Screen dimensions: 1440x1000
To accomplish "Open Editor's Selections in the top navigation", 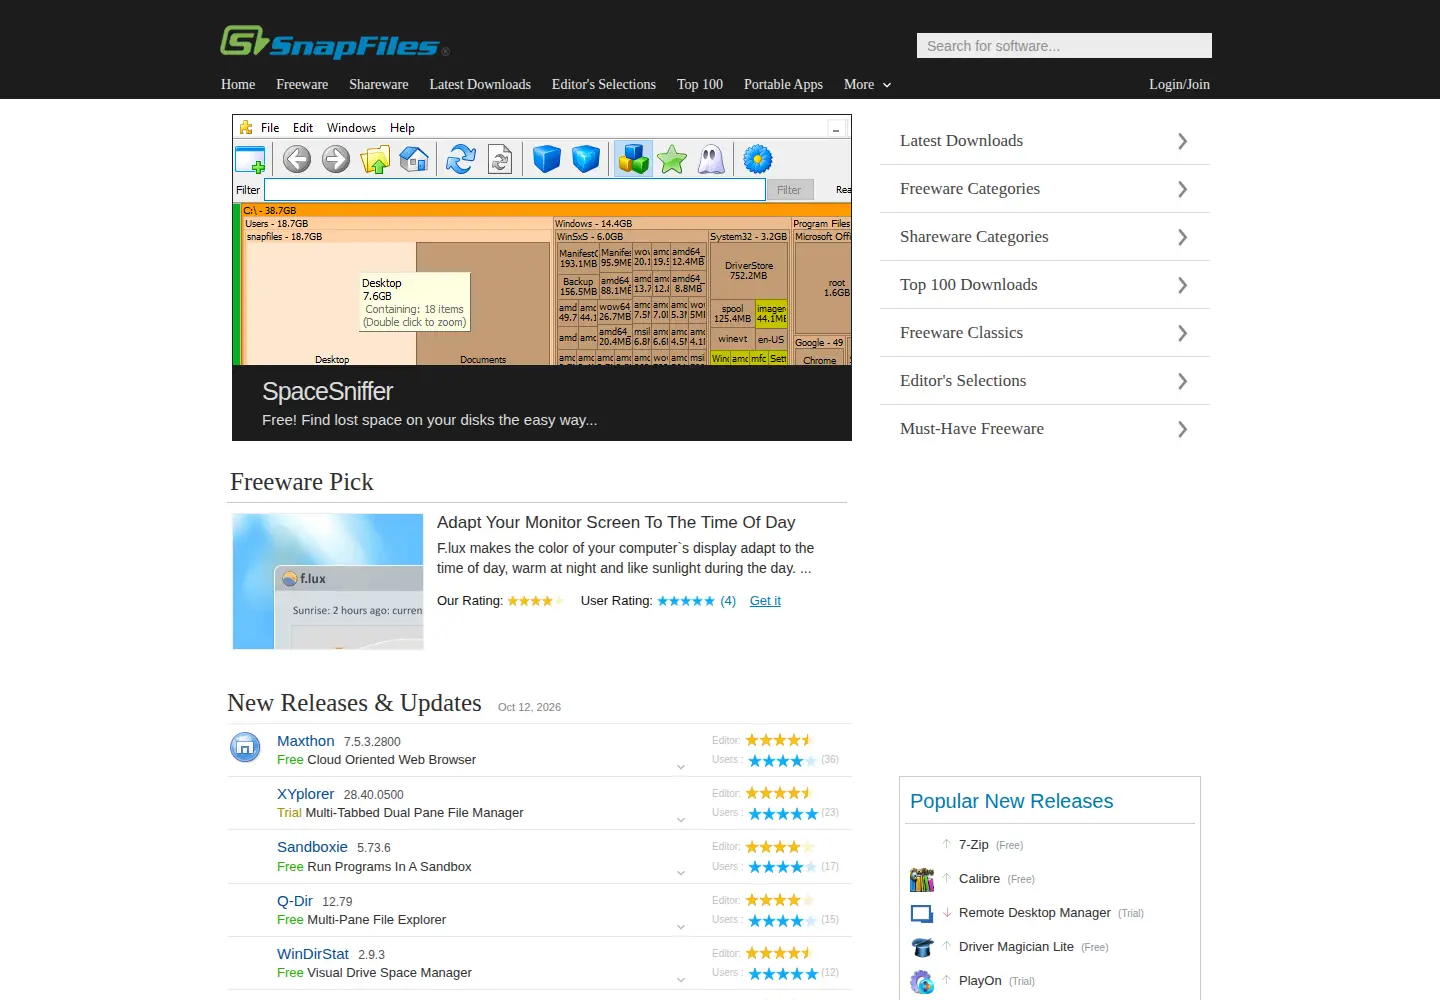I will pos(604,84).
